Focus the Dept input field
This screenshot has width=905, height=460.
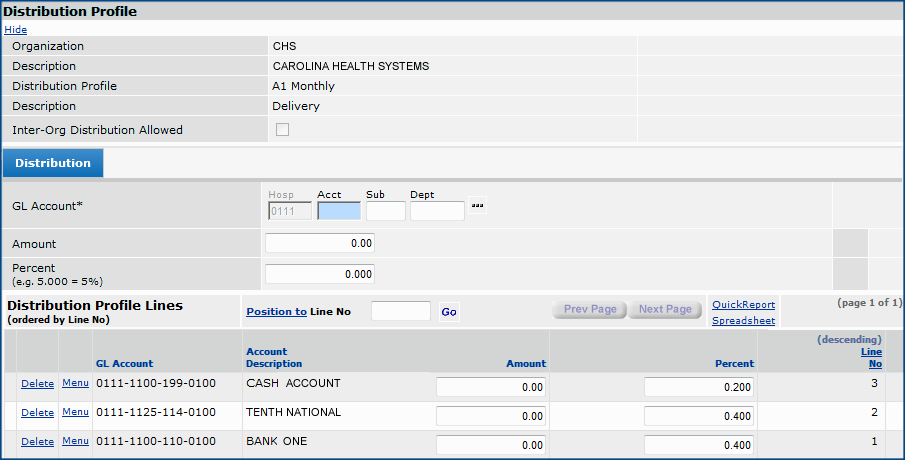(437, 211)
